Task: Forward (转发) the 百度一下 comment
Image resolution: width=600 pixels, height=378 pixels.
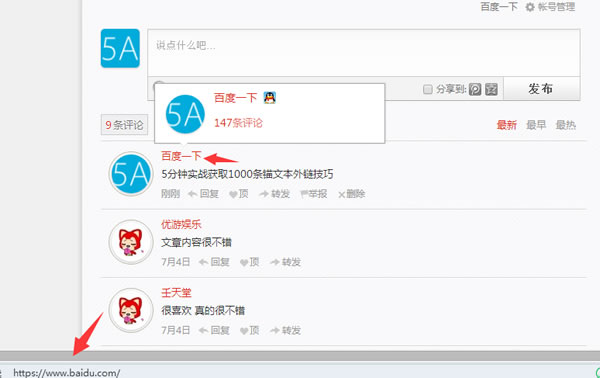Action: point(275,194)
